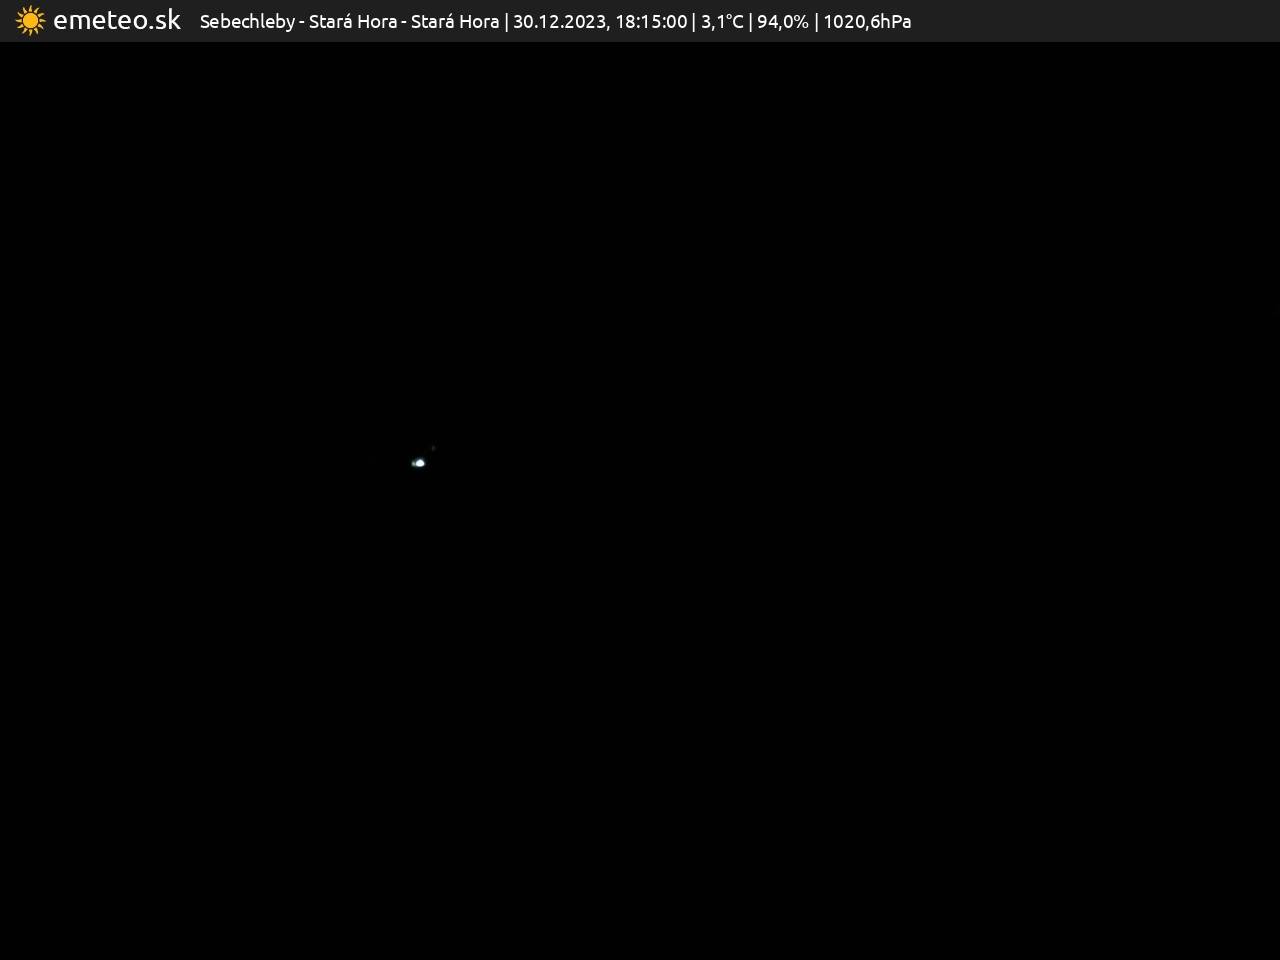Click the 18:15:00 timestamp

[651, 22]
